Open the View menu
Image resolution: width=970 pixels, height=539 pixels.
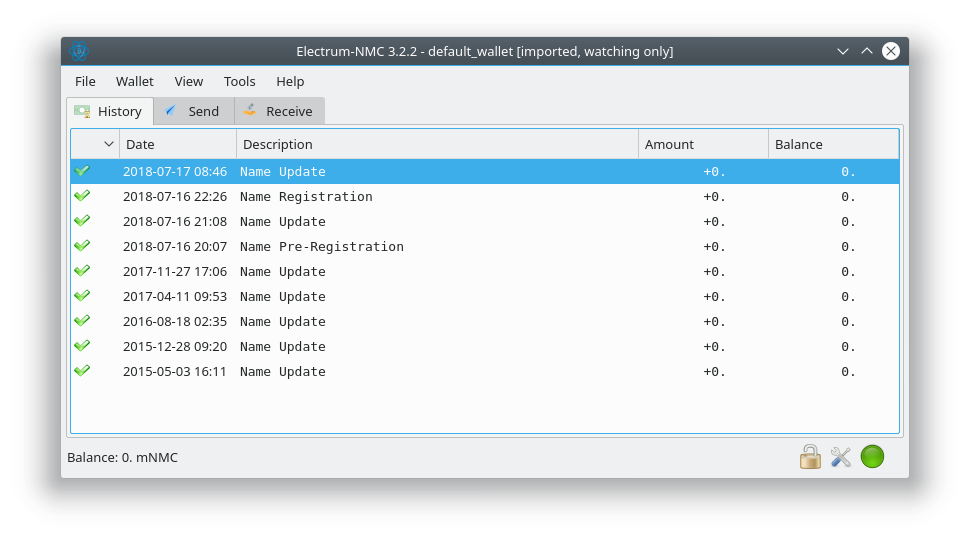tap(189, 82)
